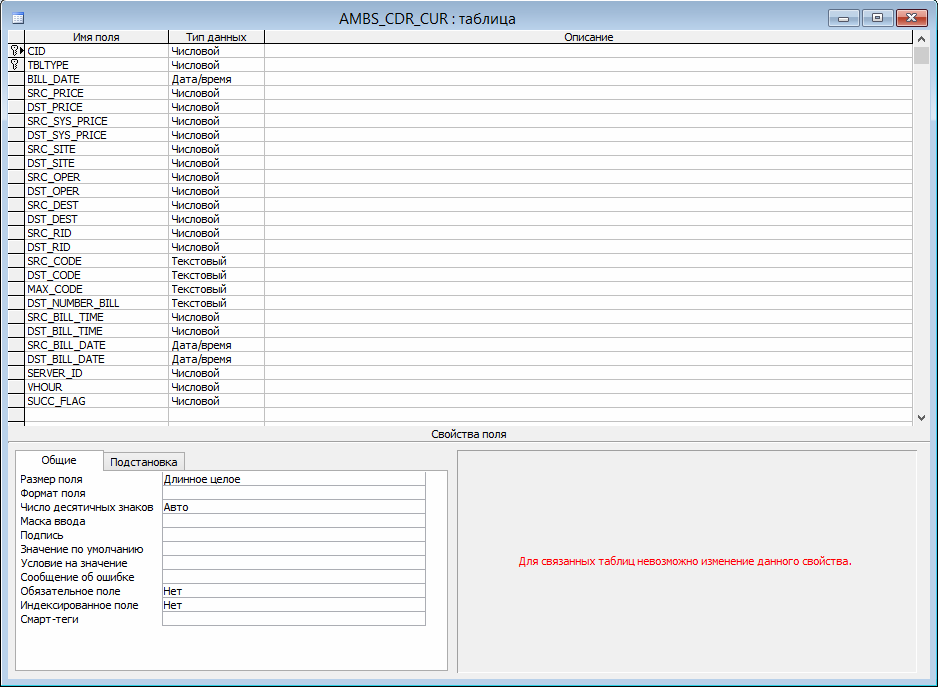Select the DST_BILL_TIME field name
The height and width of the screenshot is (687, 938).
[x=65, y=331]
